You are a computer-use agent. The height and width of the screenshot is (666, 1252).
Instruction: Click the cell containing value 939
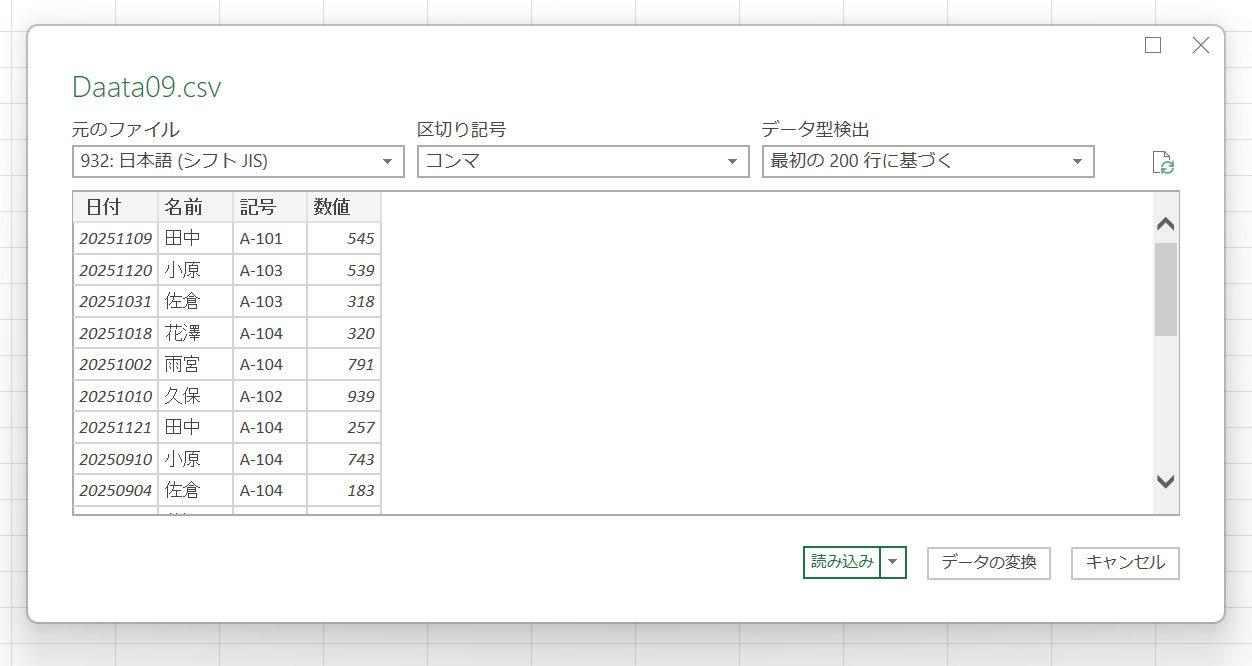(x=343, y=397)
